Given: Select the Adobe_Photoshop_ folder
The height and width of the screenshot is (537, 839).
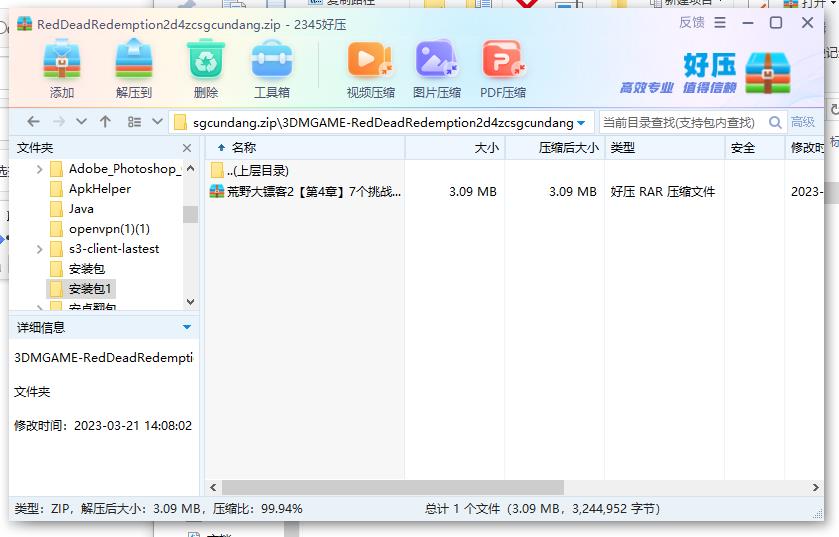Looking at the screenshot, I should pos(115,169).
